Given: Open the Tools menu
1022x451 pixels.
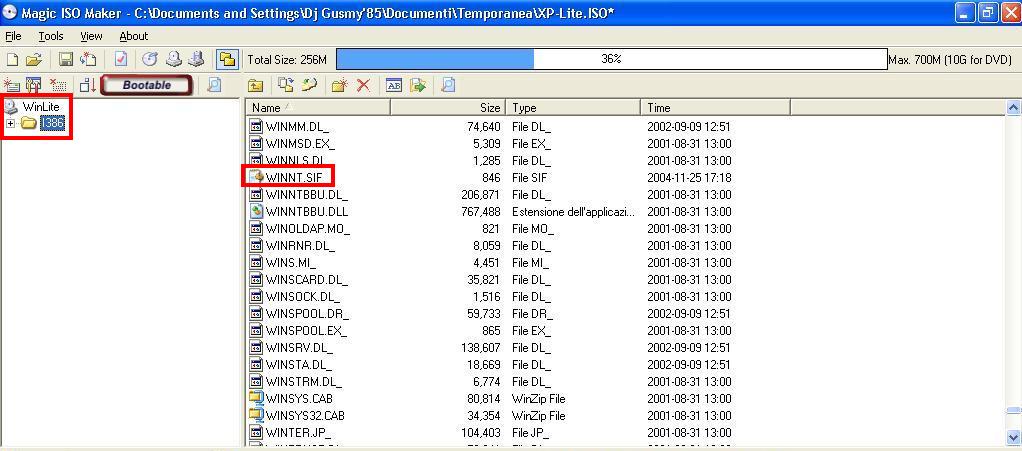Looking at the screenshot, I should tap(51, 36).
